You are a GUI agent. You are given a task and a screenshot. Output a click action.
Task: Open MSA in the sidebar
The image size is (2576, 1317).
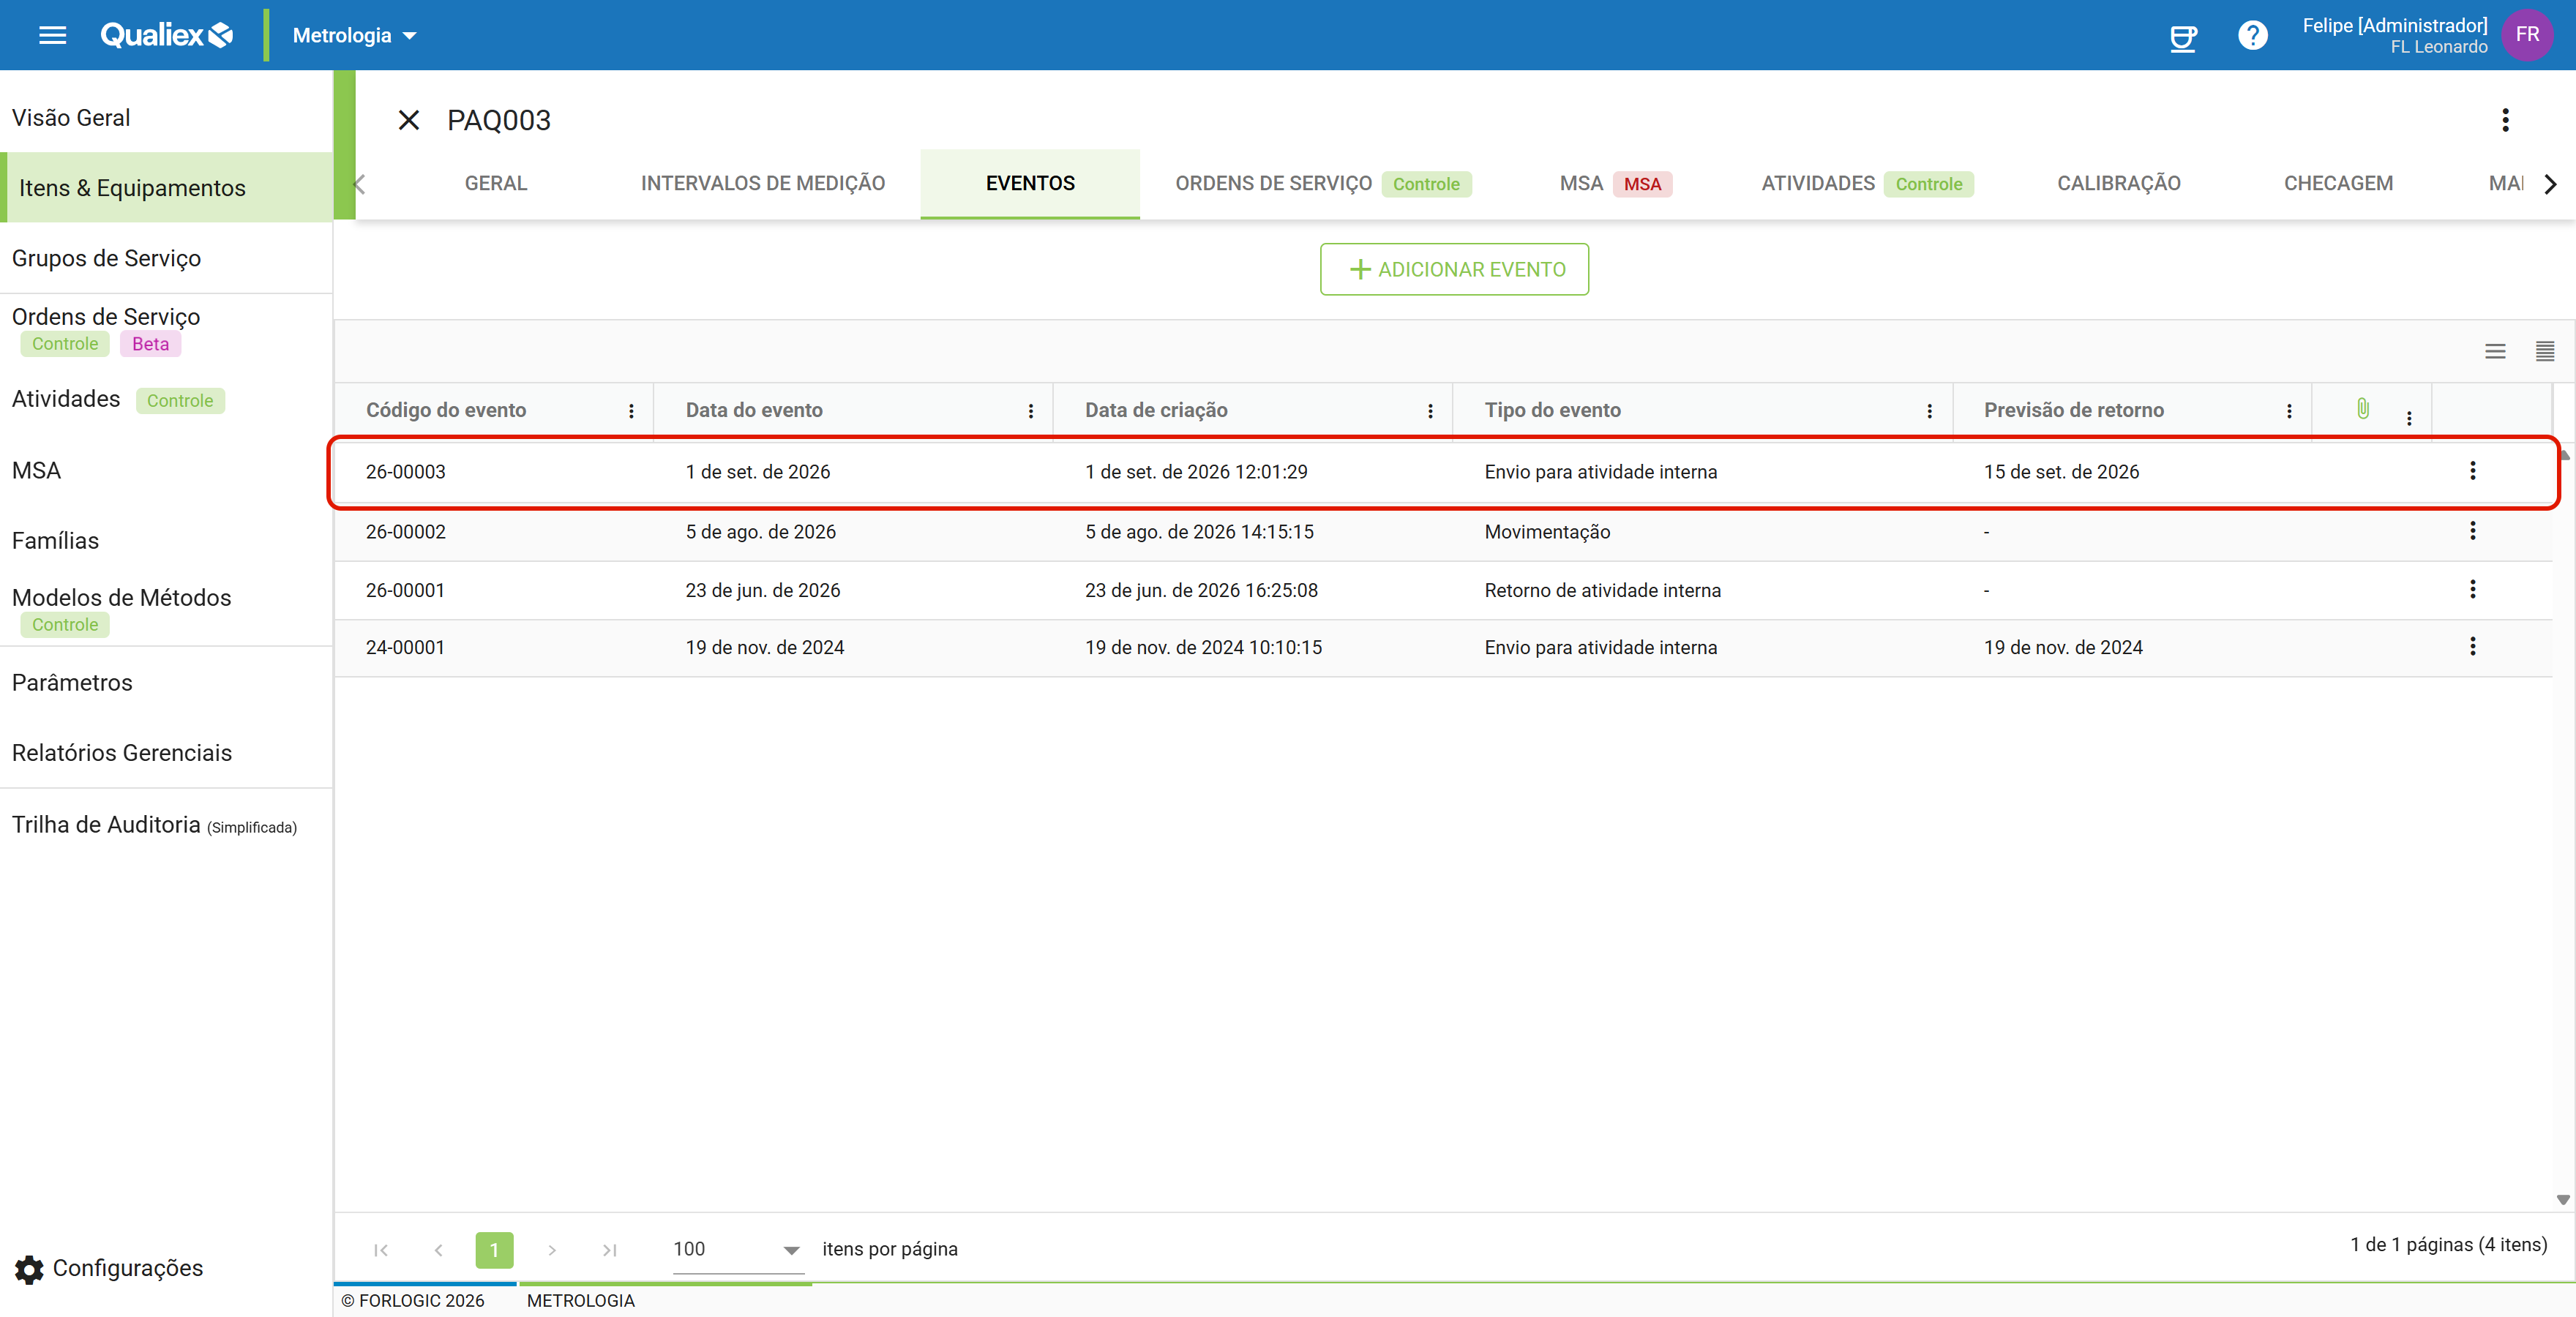[166, 470]
